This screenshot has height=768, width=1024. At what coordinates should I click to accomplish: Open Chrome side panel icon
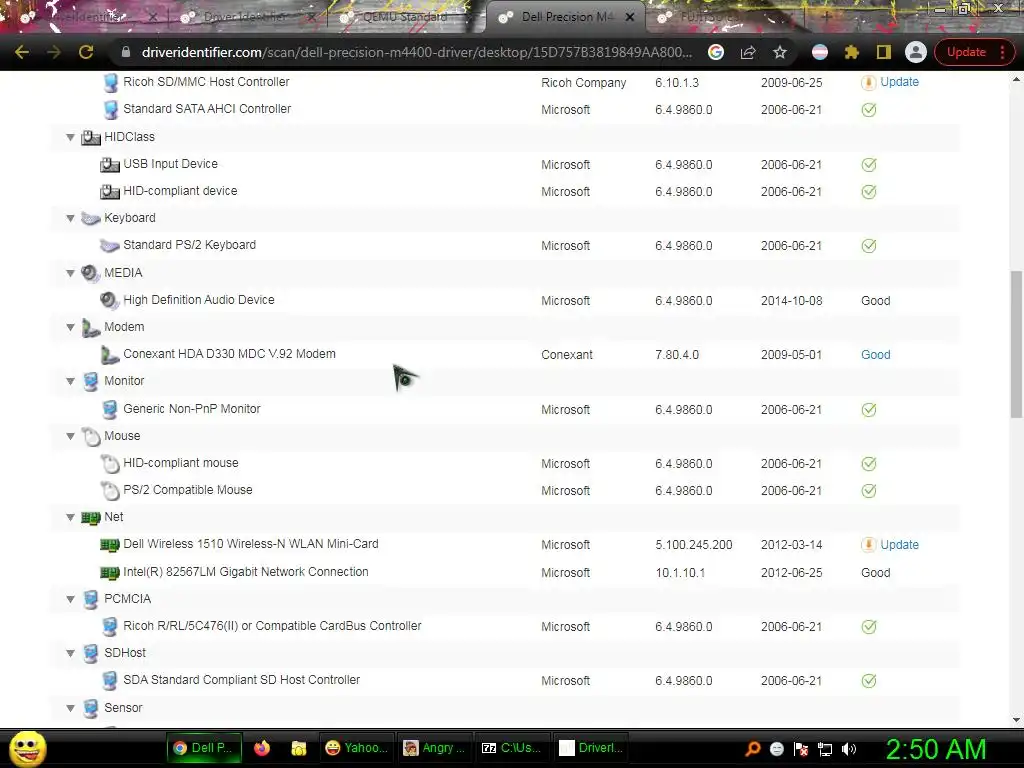point(884,52)
